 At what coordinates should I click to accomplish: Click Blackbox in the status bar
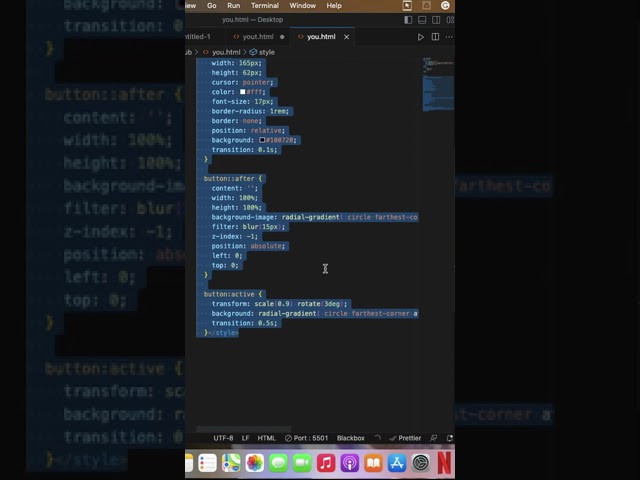(x=351, y=438)
